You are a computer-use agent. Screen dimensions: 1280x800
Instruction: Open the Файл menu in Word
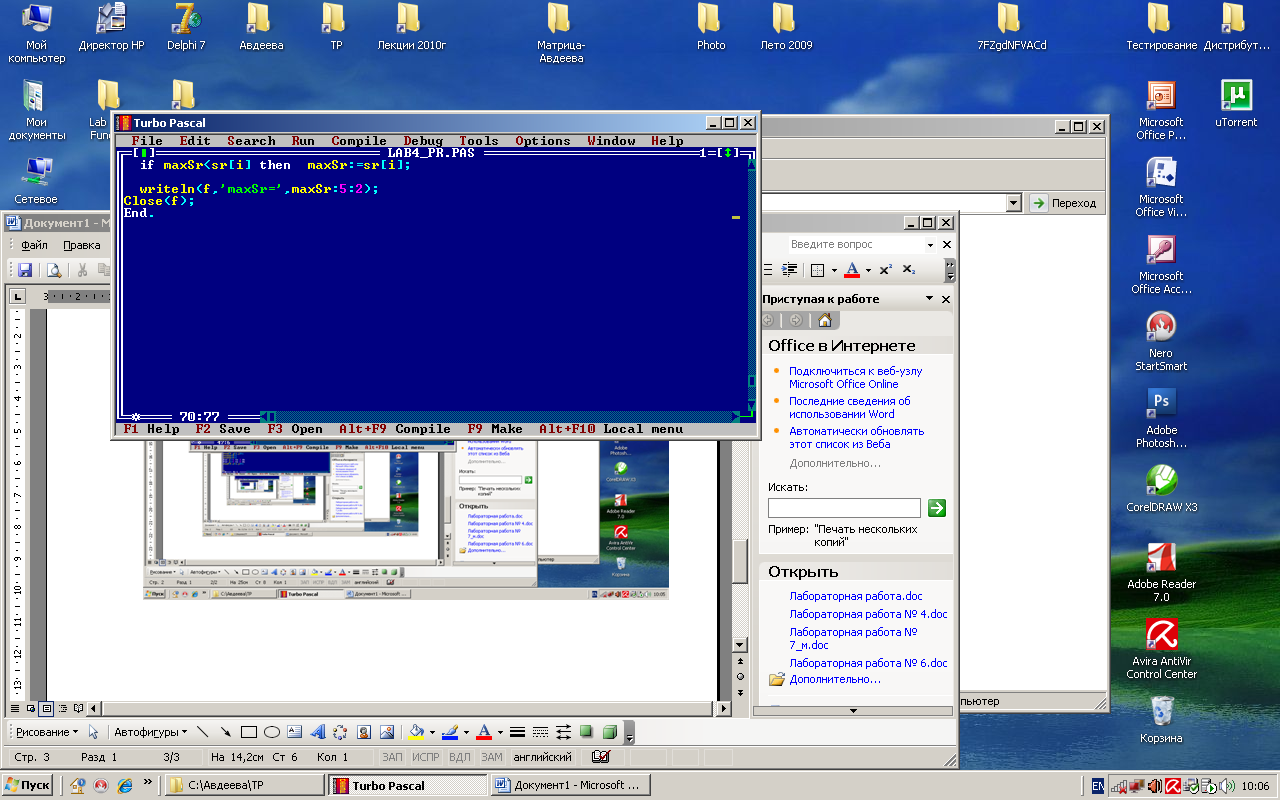click(34, 245)
